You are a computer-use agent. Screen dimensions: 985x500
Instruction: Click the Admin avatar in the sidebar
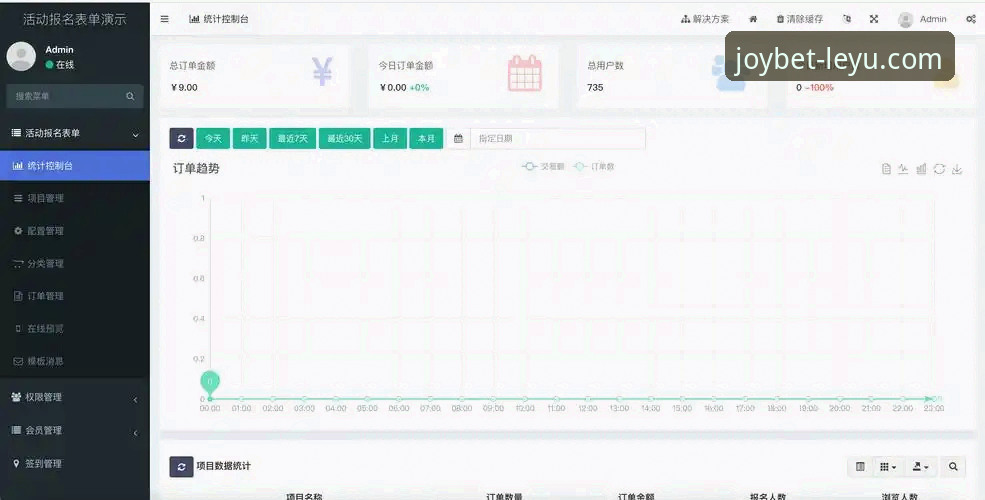[x=21, y=57]
